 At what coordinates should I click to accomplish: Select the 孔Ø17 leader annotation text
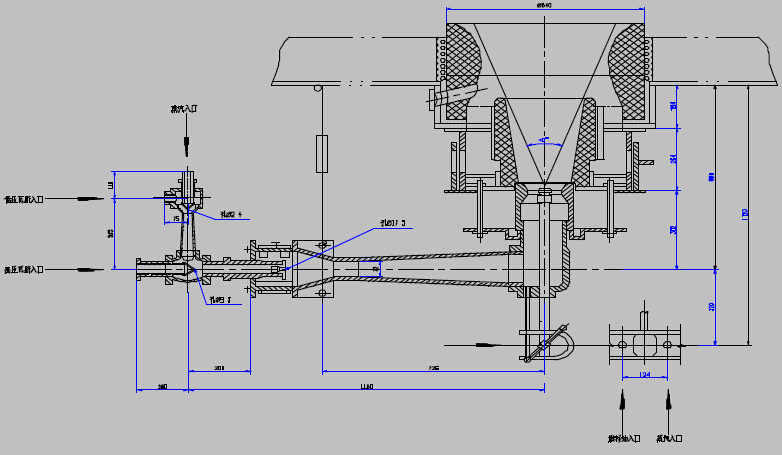(x=392, y=223)
